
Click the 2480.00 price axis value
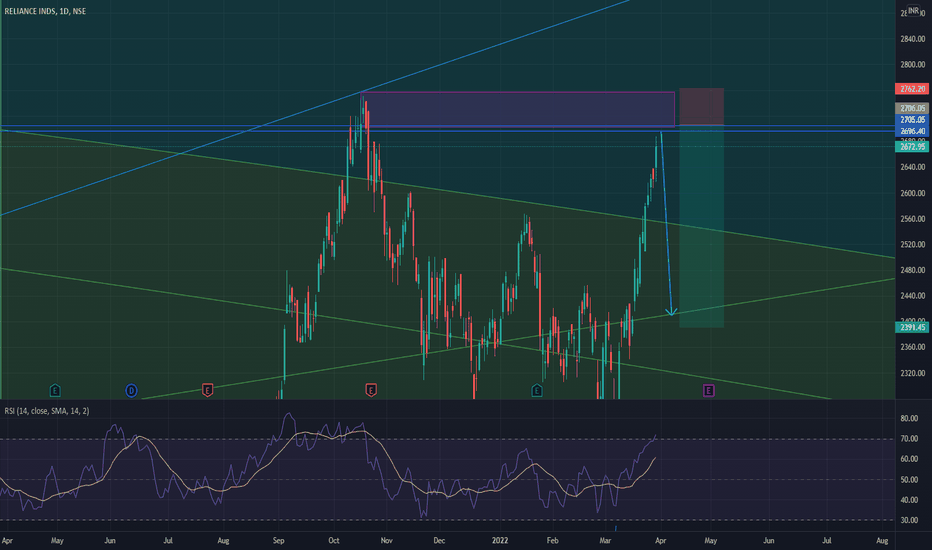coord(912,270)
